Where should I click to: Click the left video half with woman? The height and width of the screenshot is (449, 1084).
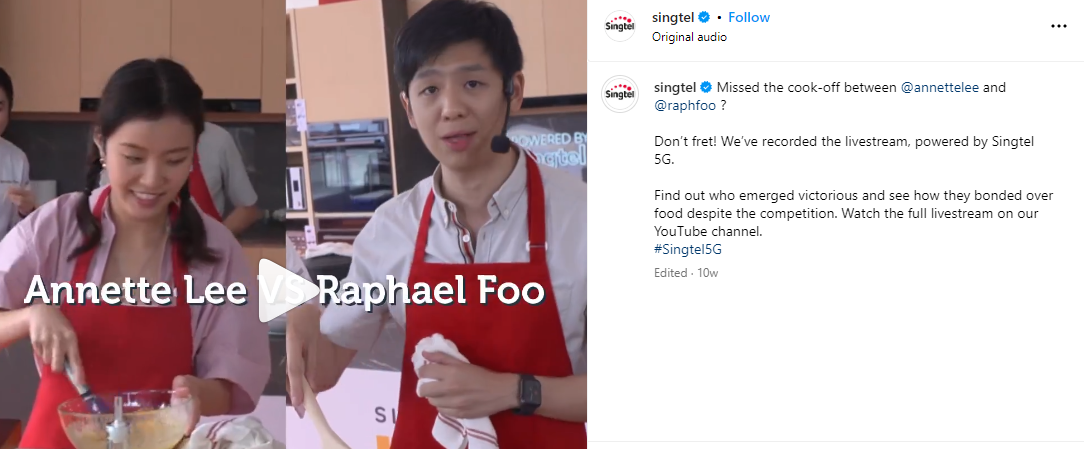(x=143, y=224)
